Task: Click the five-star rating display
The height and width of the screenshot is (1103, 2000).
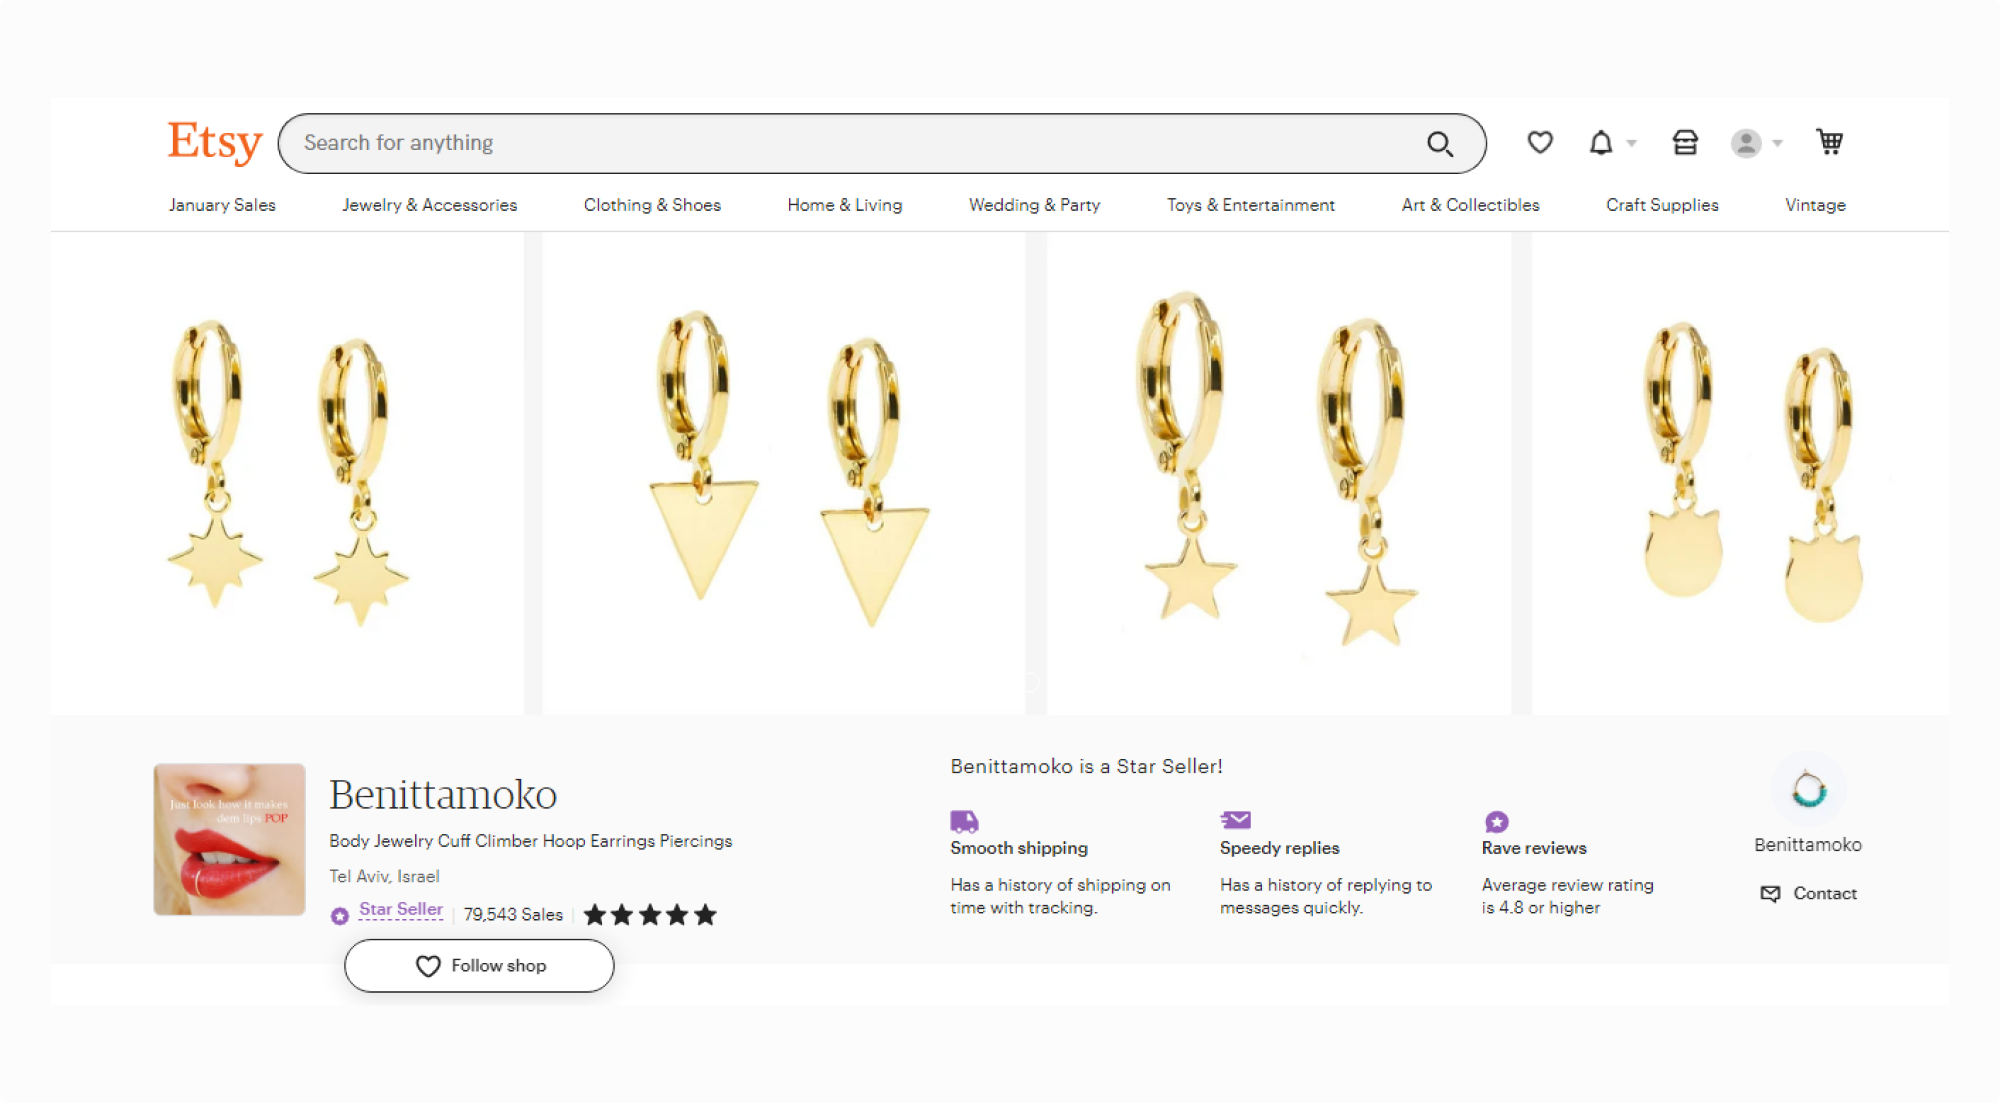Action: [x=650, y=914]
